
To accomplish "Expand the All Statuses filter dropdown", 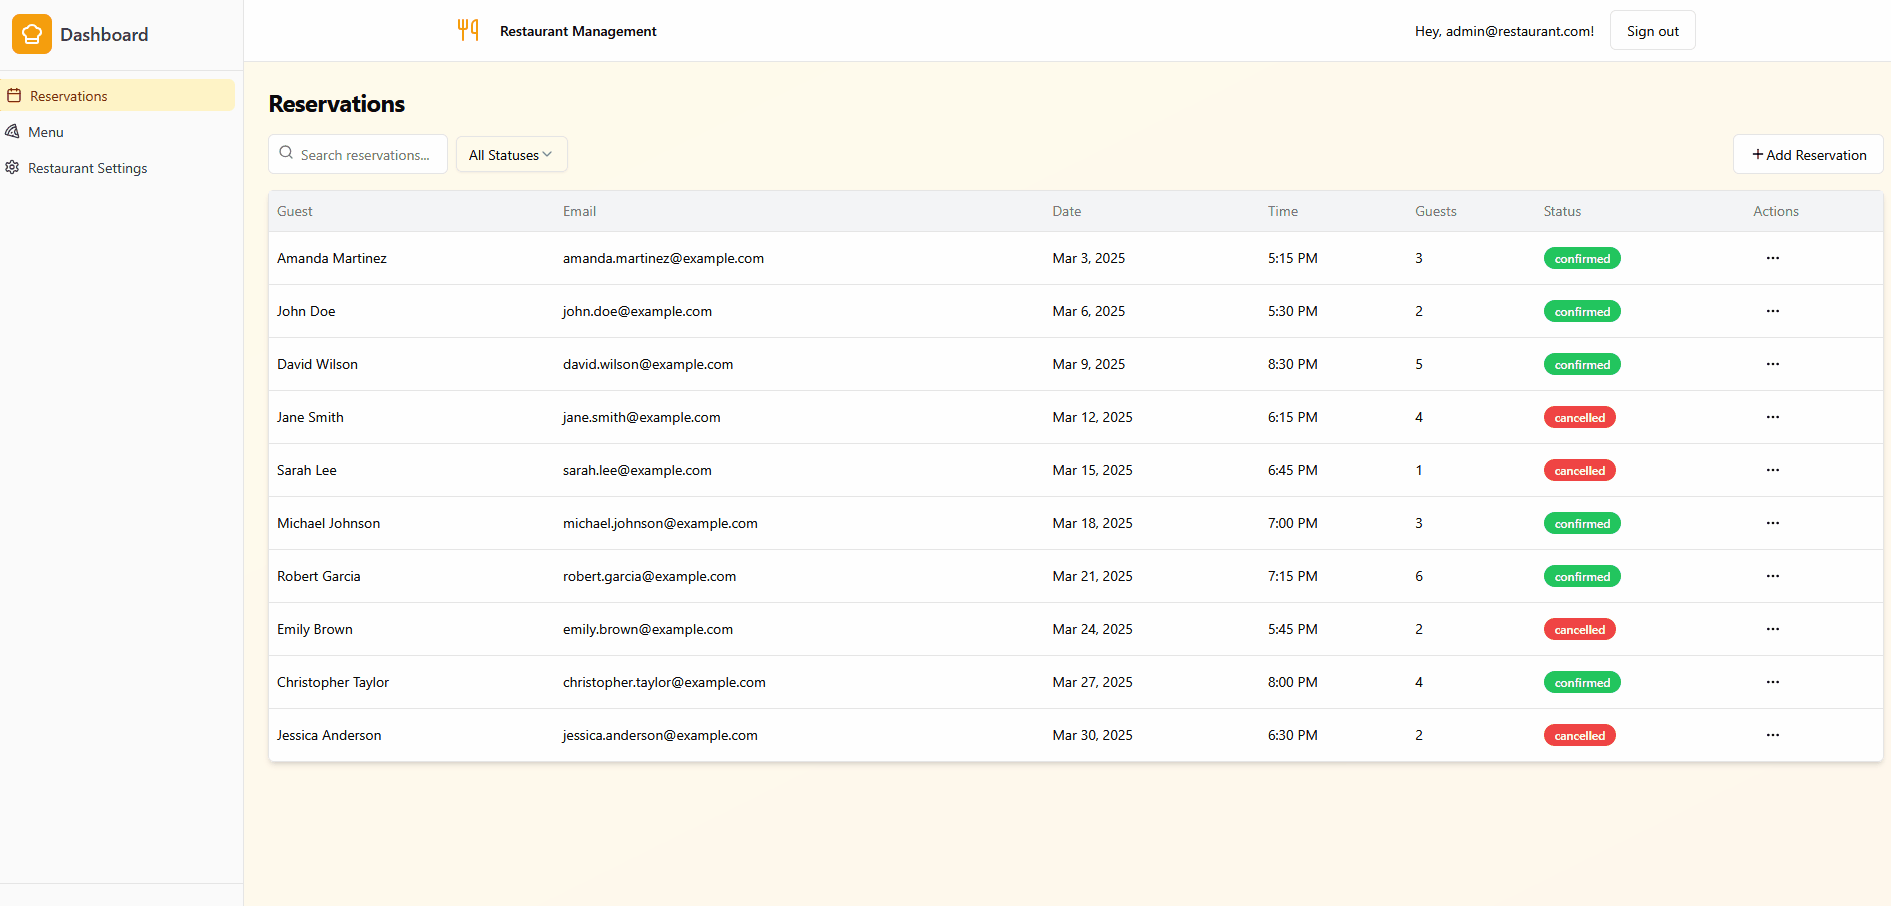I will [511, 155].
